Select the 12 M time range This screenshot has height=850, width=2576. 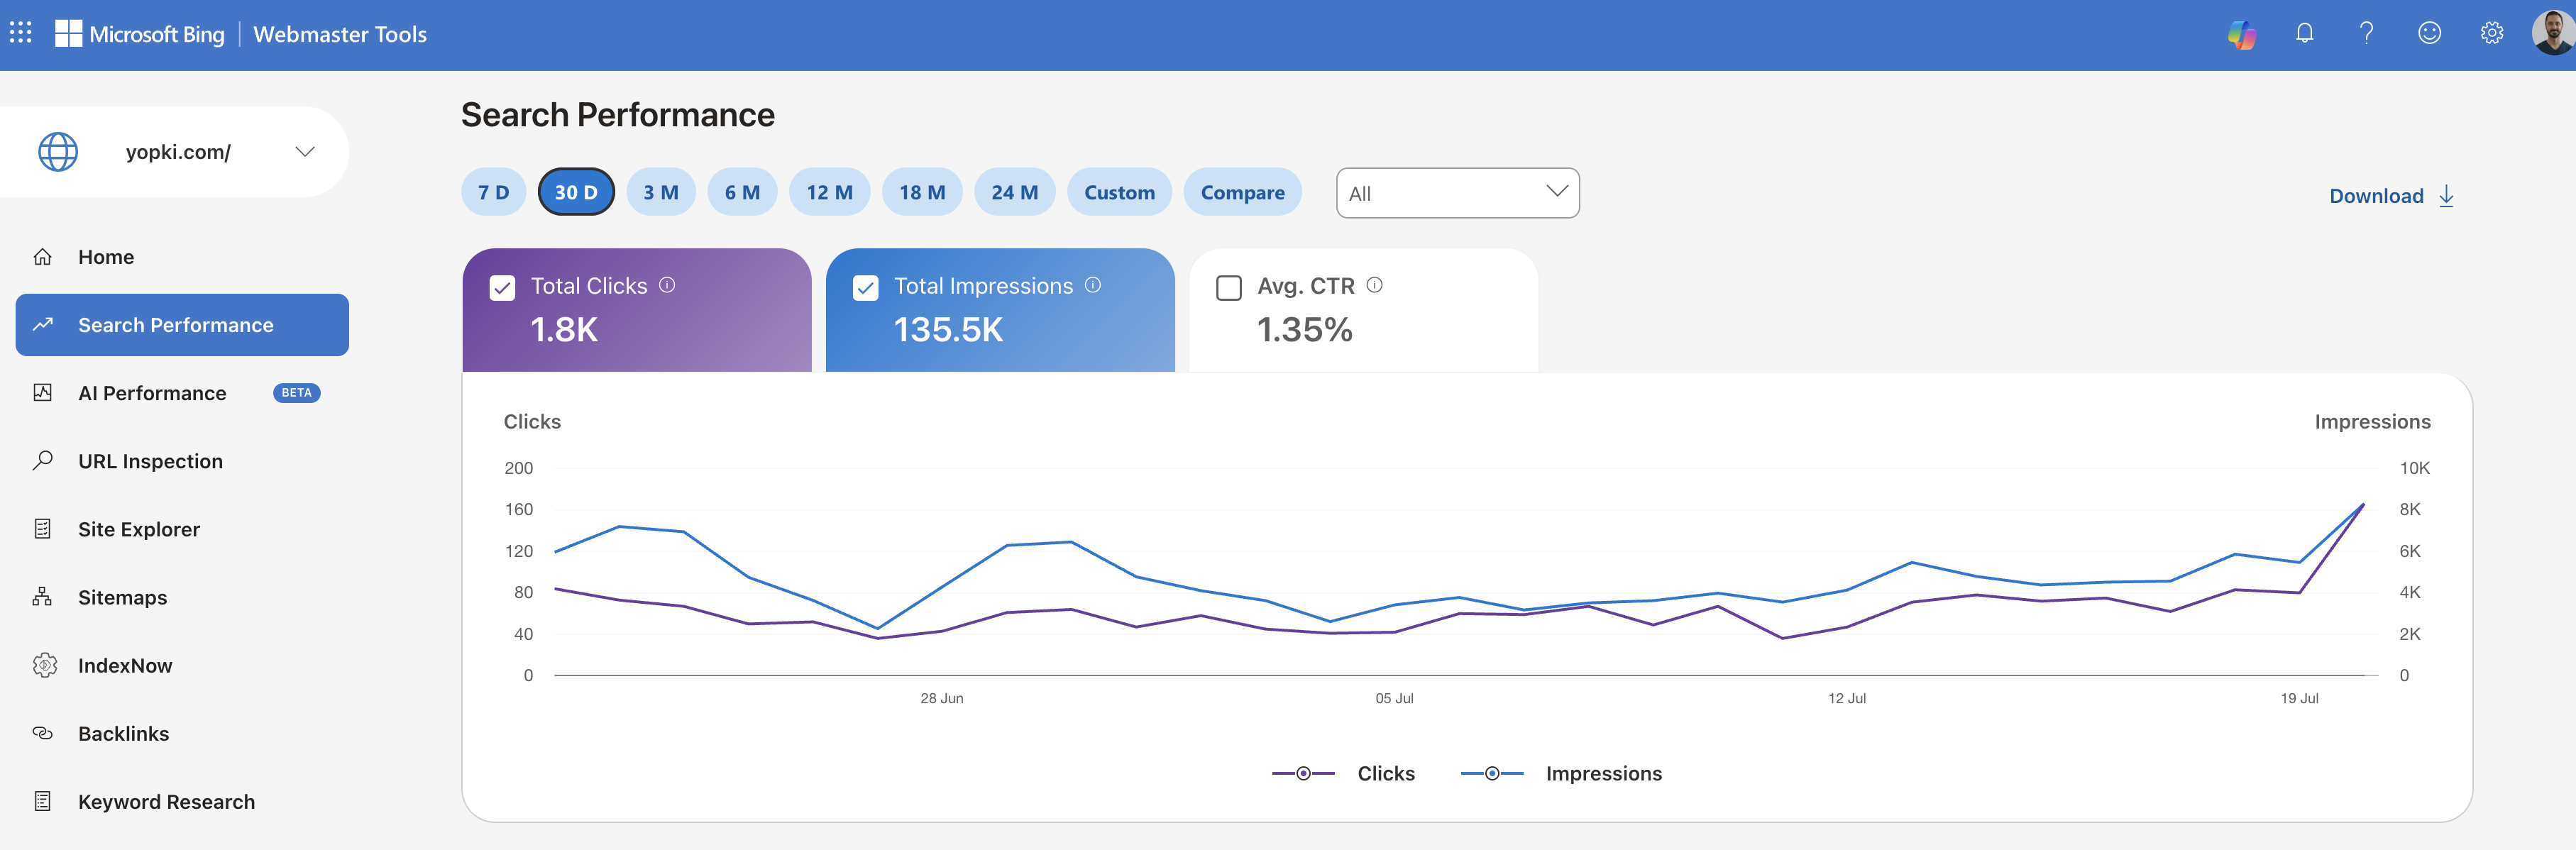[829, 192]
